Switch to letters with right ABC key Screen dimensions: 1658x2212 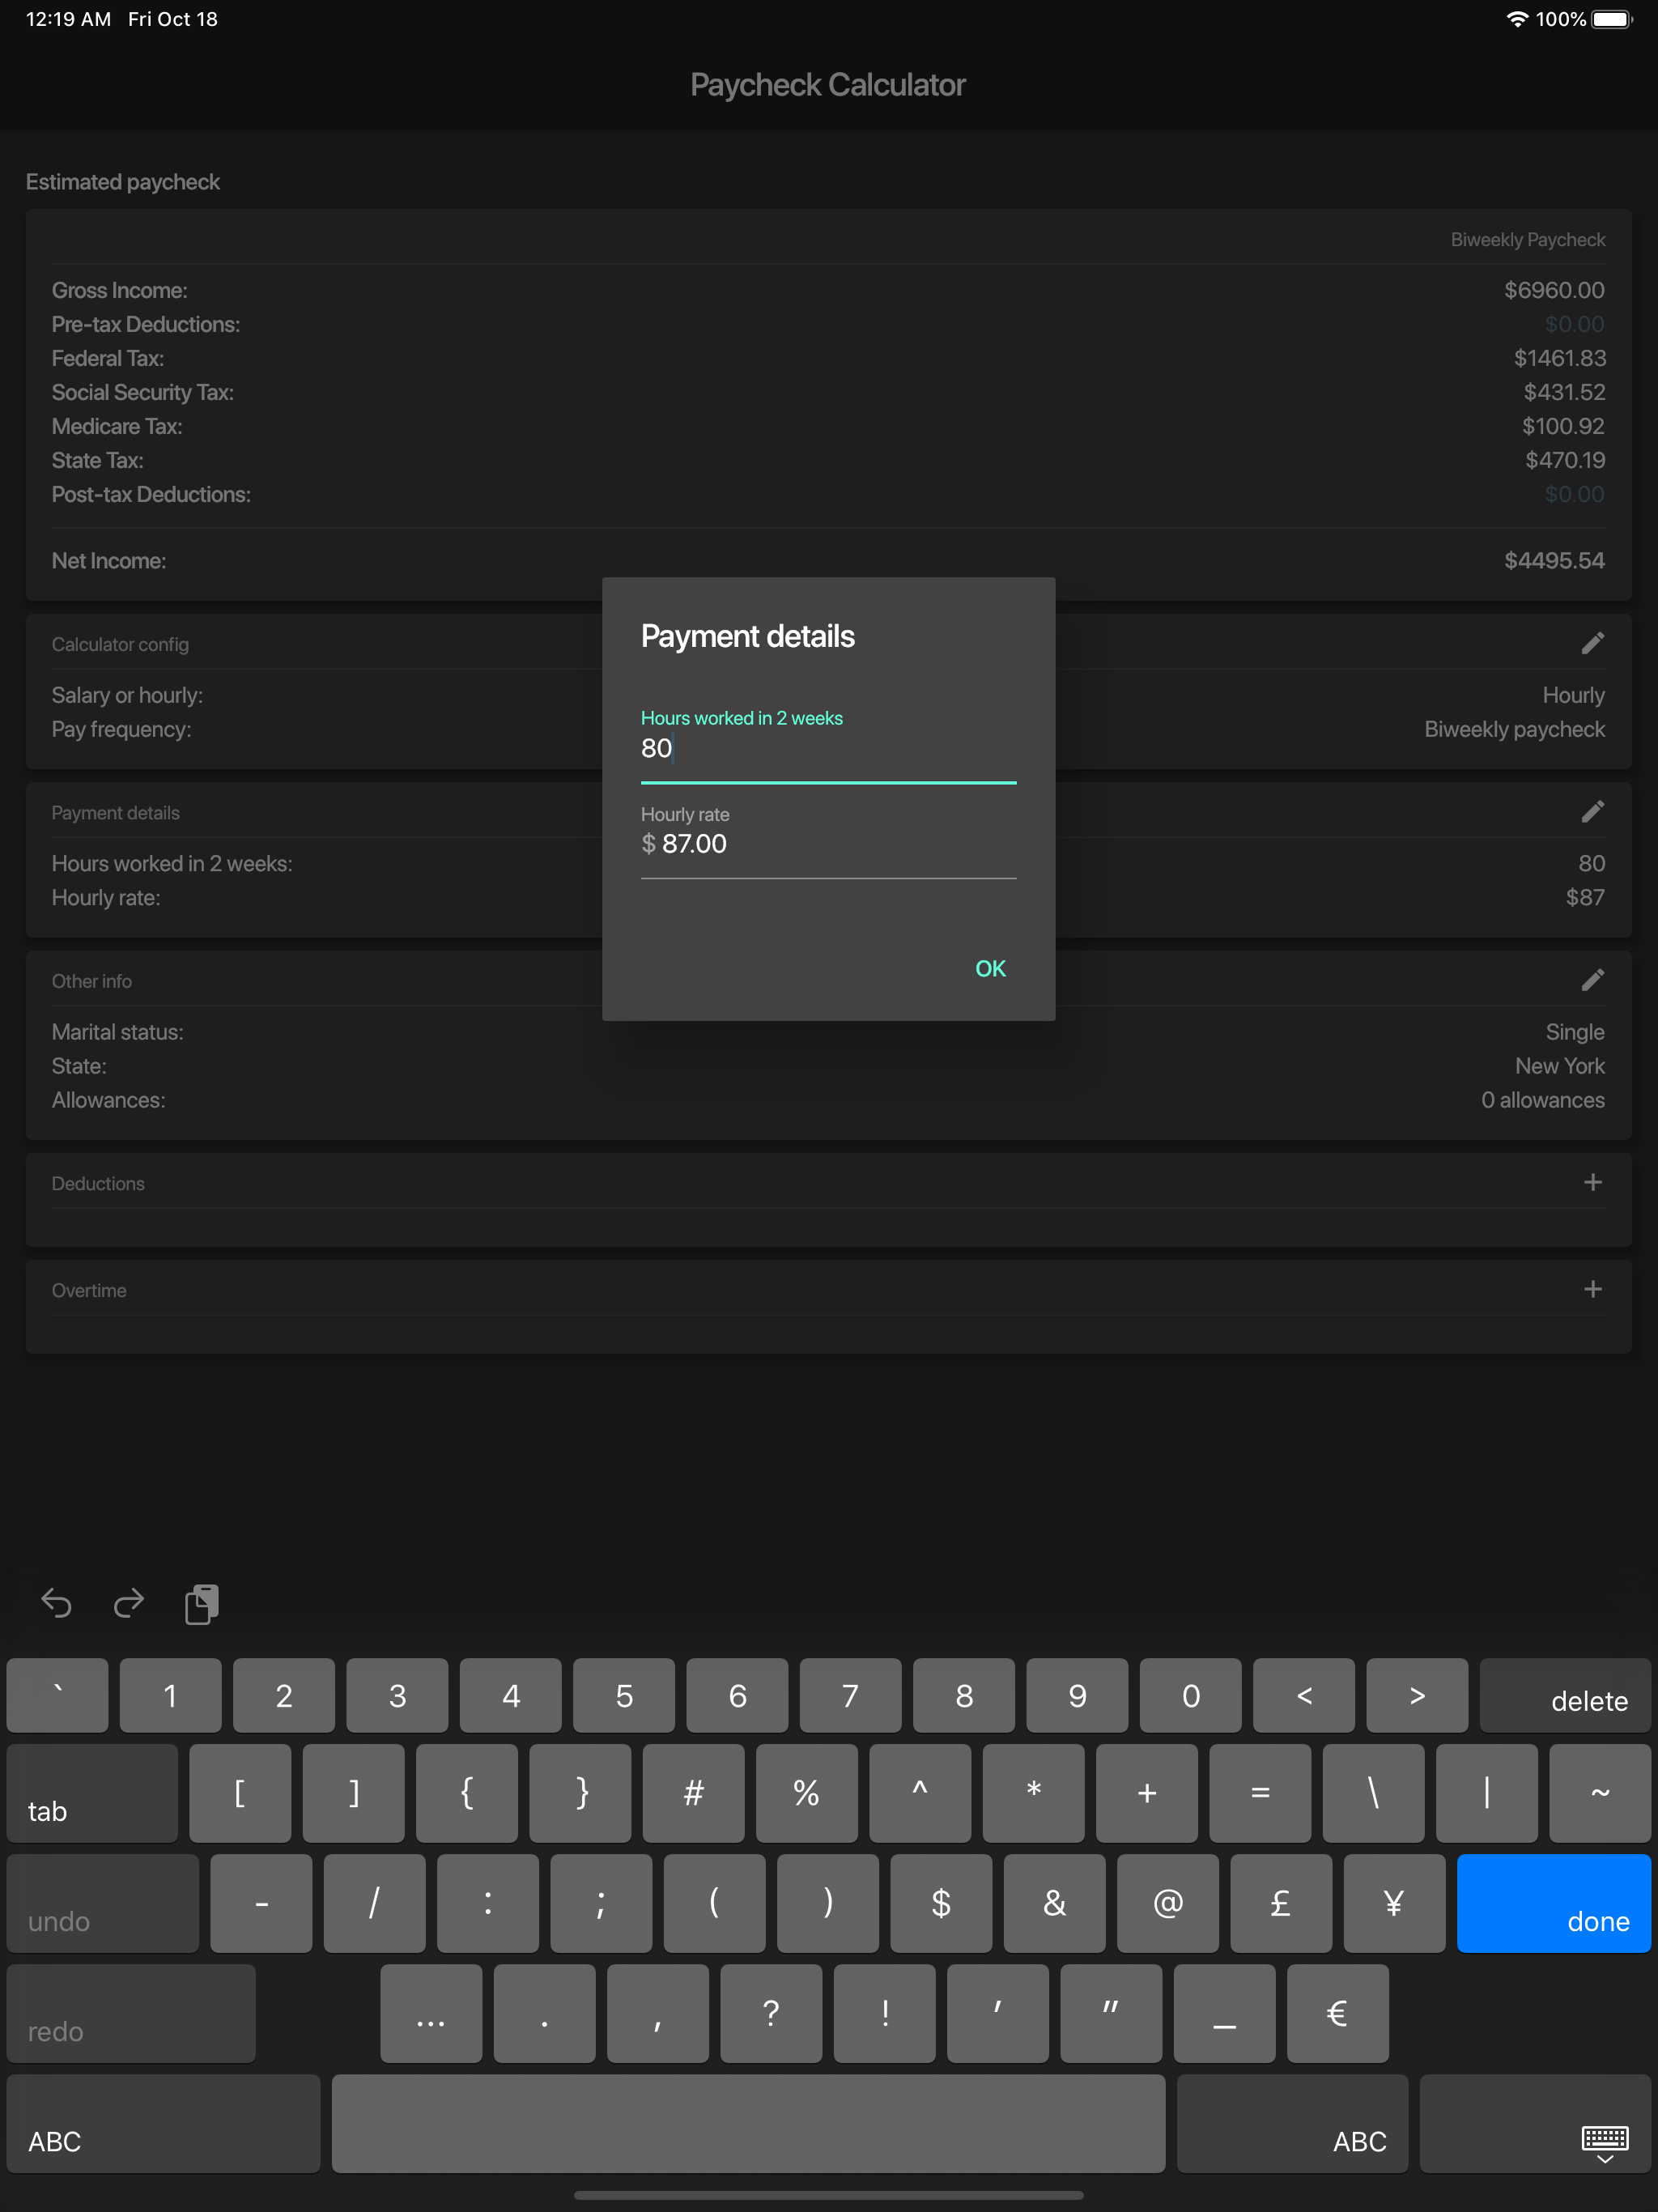click(1291, 2123)
